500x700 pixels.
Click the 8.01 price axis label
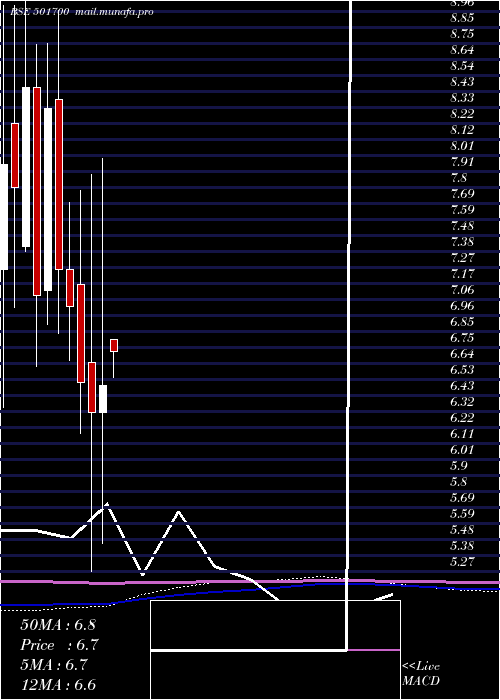click(x=462, y=146)
